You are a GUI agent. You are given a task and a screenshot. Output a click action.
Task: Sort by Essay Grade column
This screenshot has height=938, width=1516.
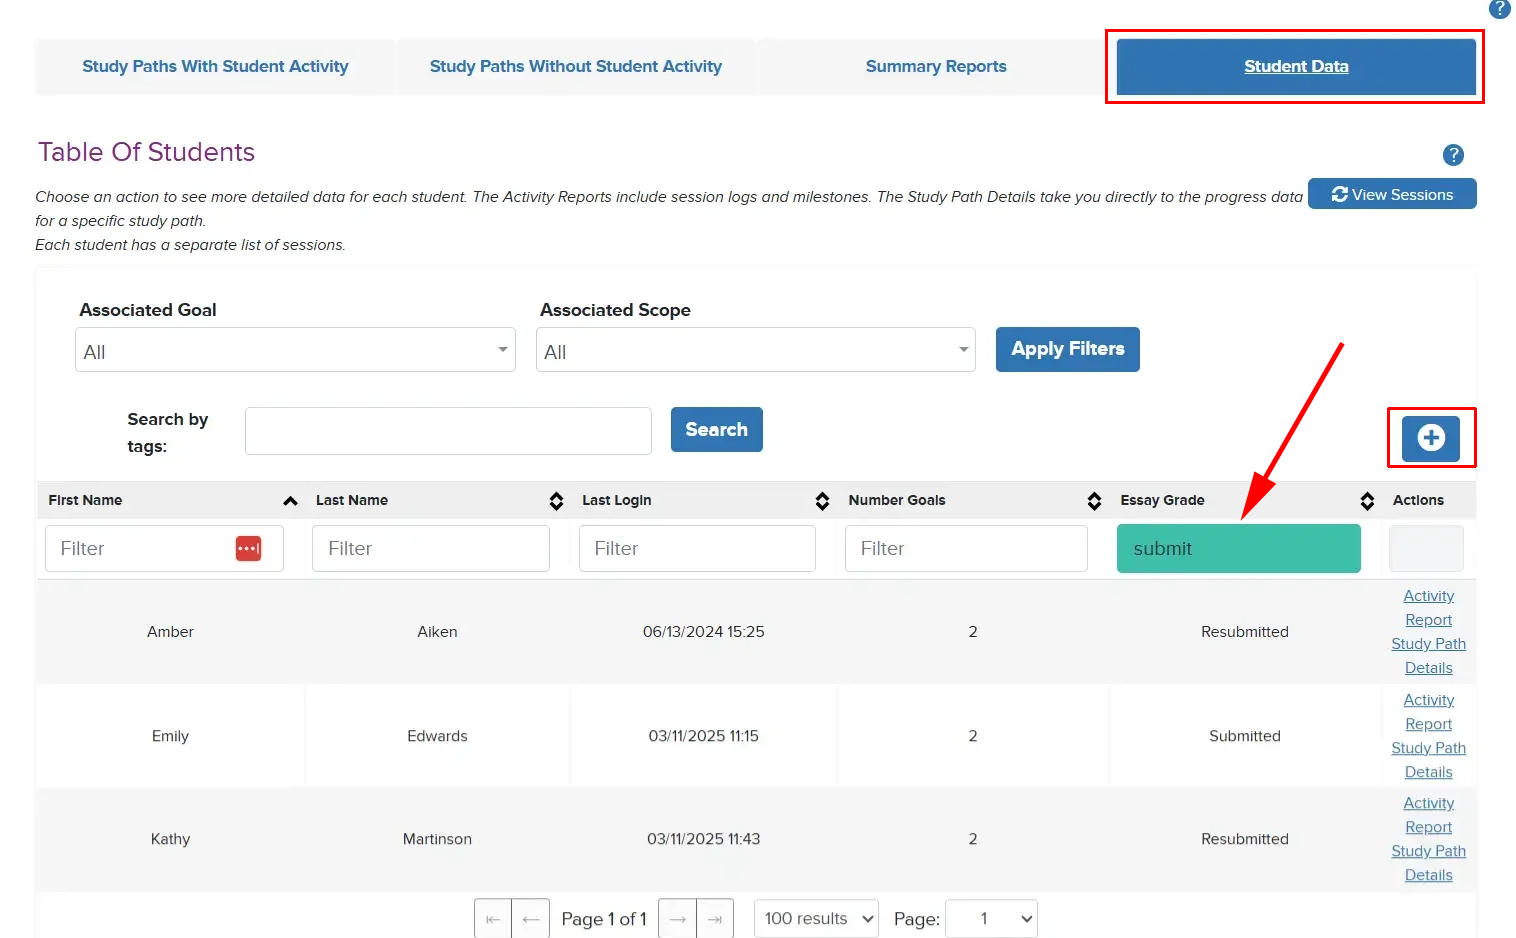1367,501
